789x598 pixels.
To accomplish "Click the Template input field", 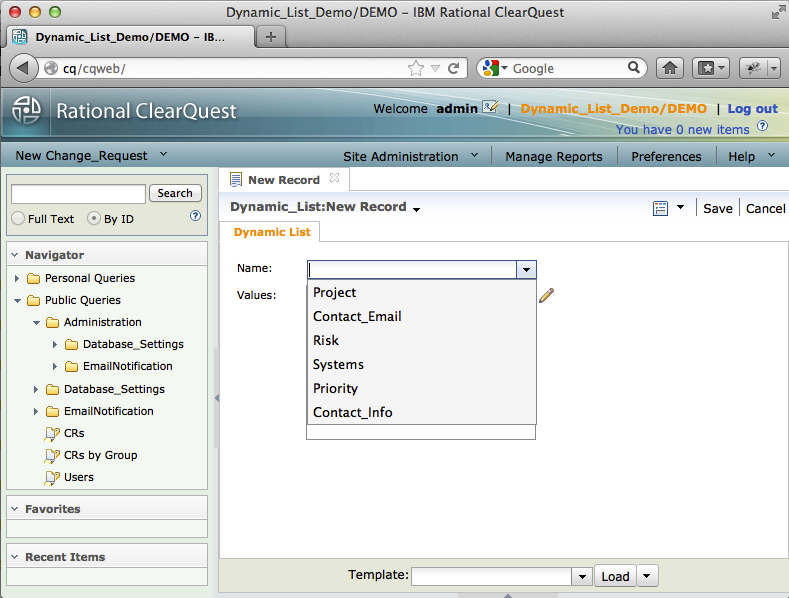I will coord(492,576).
